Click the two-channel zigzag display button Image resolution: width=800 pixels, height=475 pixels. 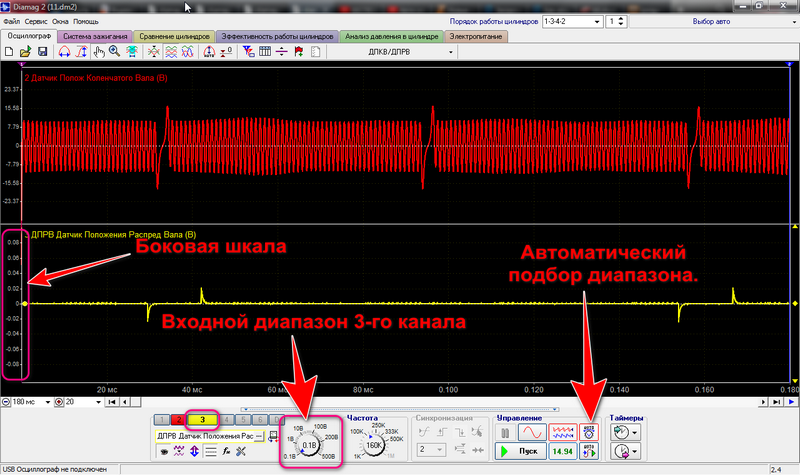click(563, 433)
